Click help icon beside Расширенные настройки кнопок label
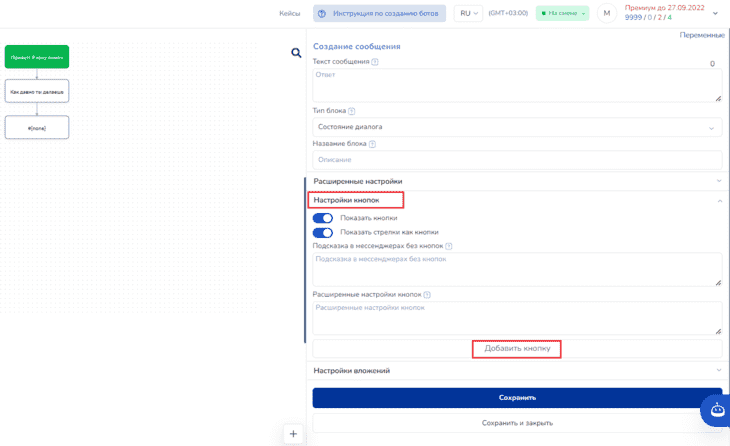The width and height of the screenshot is (730, 446). click(427, 295)
